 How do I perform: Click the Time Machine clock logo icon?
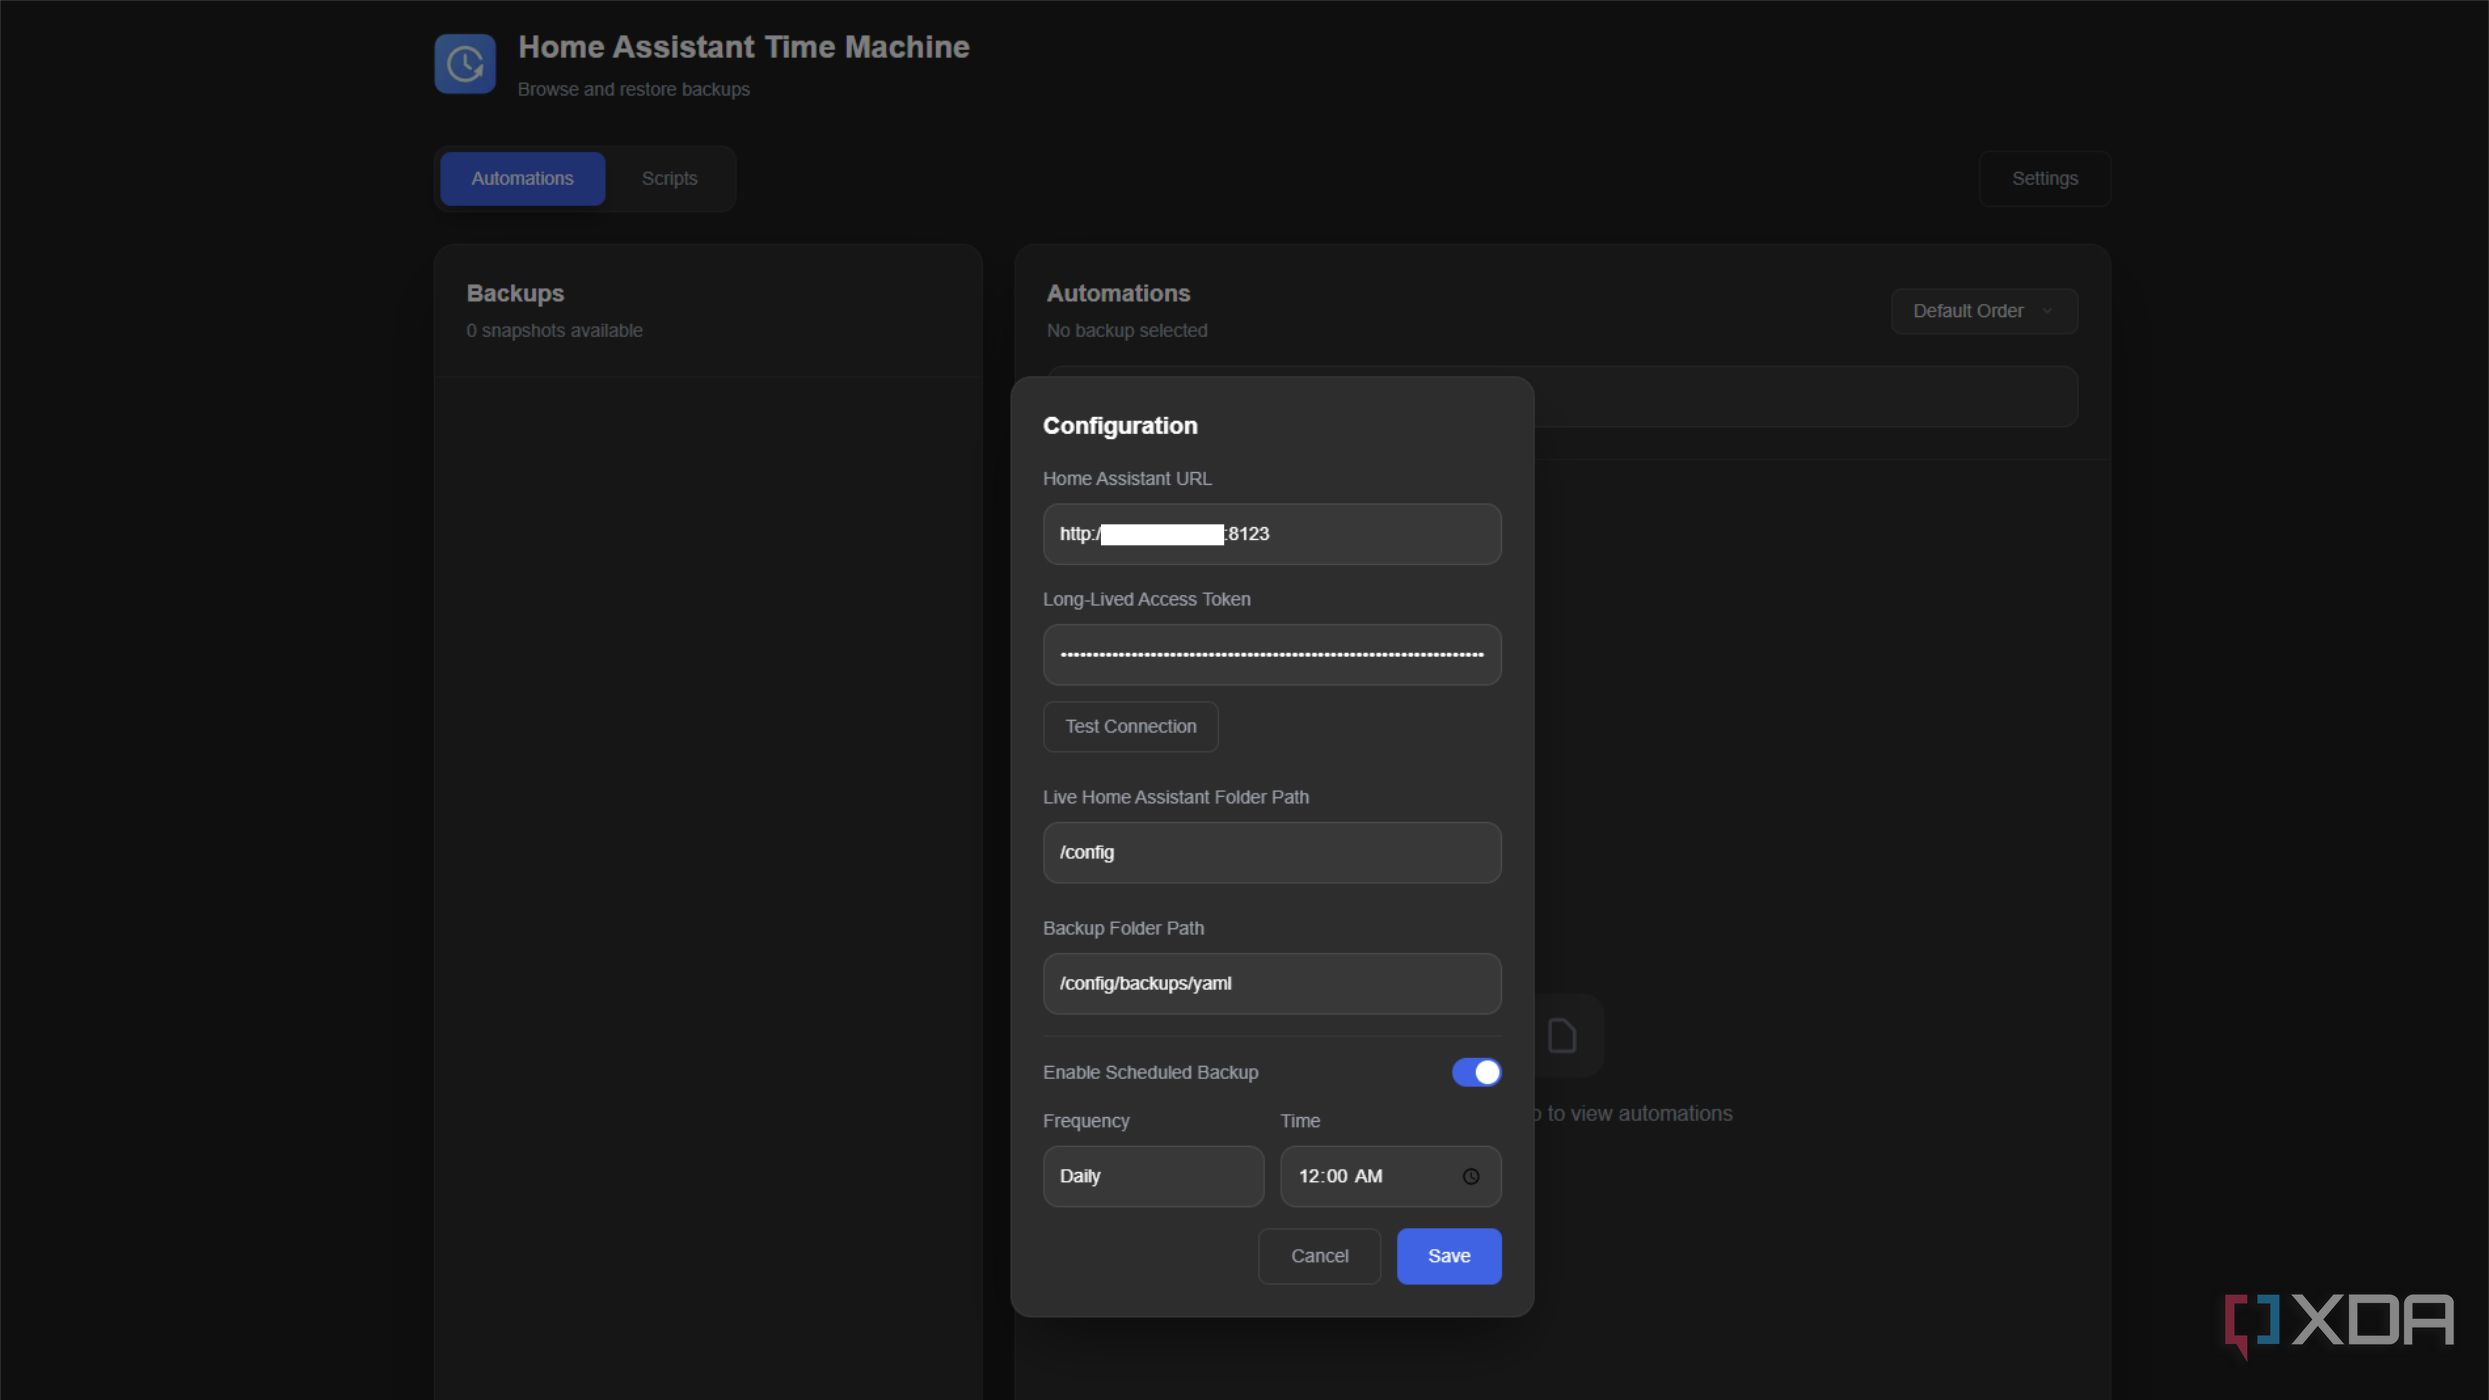tap(465, 64)
